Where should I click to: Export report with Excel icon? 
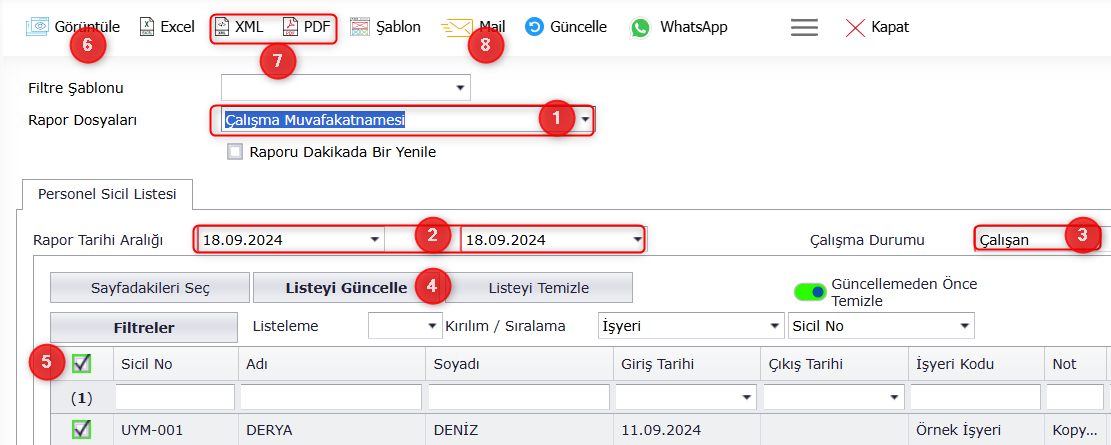point(147,28)
